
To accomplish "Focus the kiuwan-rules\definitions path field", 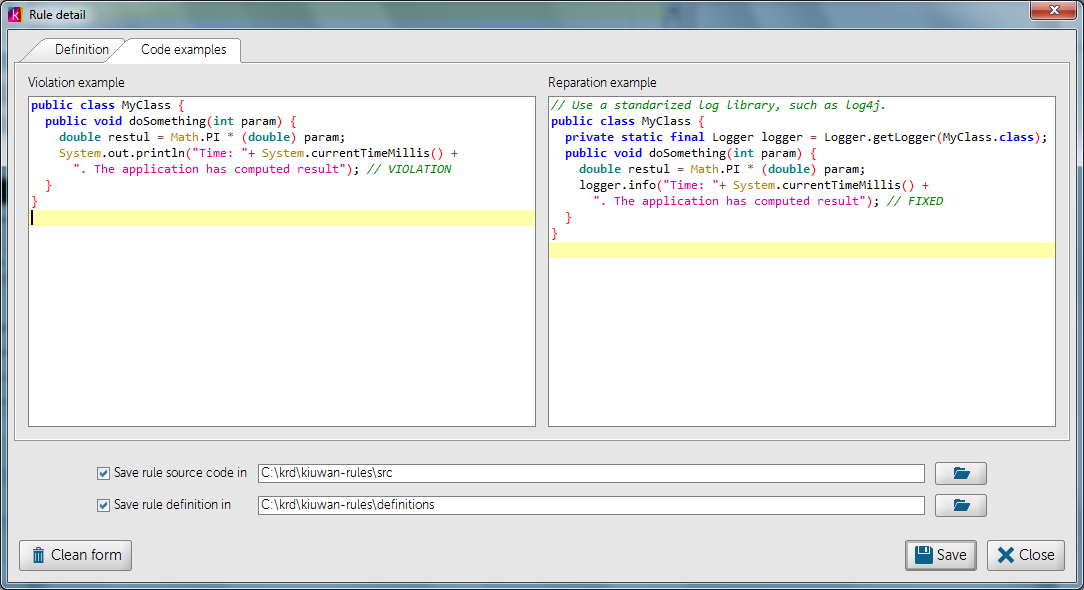I will point(590,505).
